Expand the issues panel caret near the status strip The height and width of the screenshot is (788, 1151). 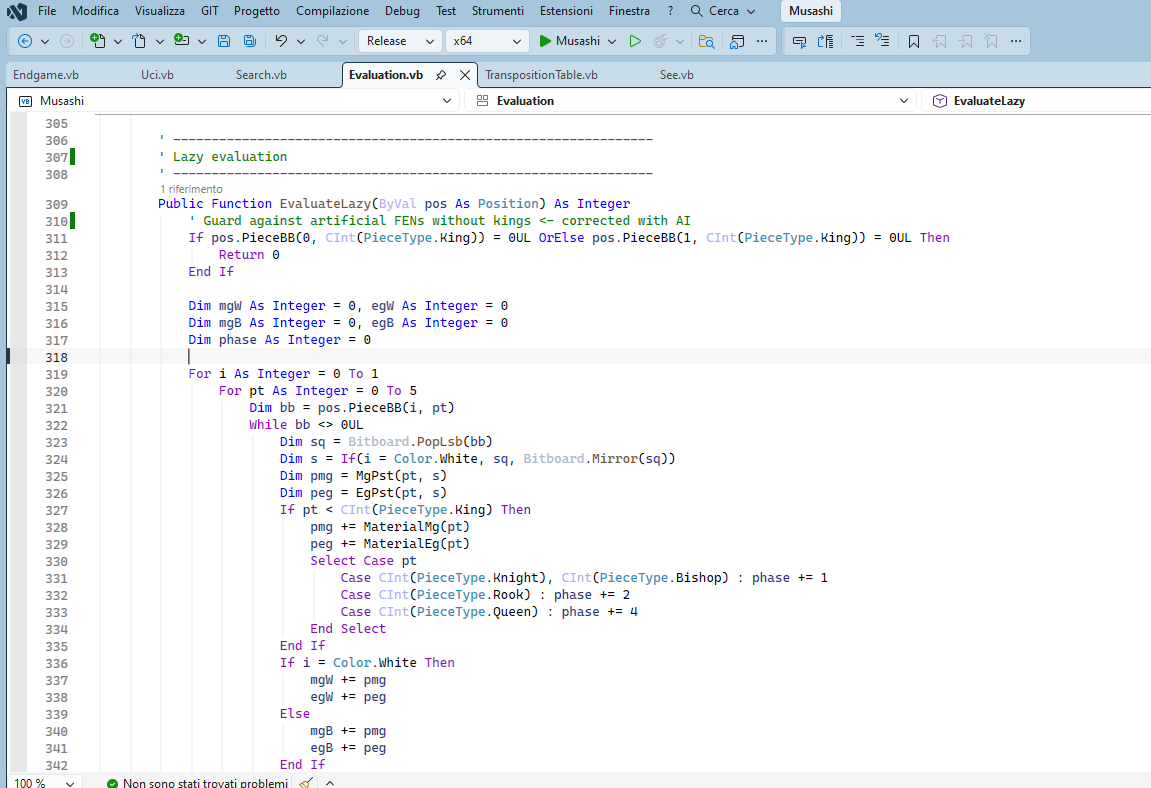click(330, 783)
